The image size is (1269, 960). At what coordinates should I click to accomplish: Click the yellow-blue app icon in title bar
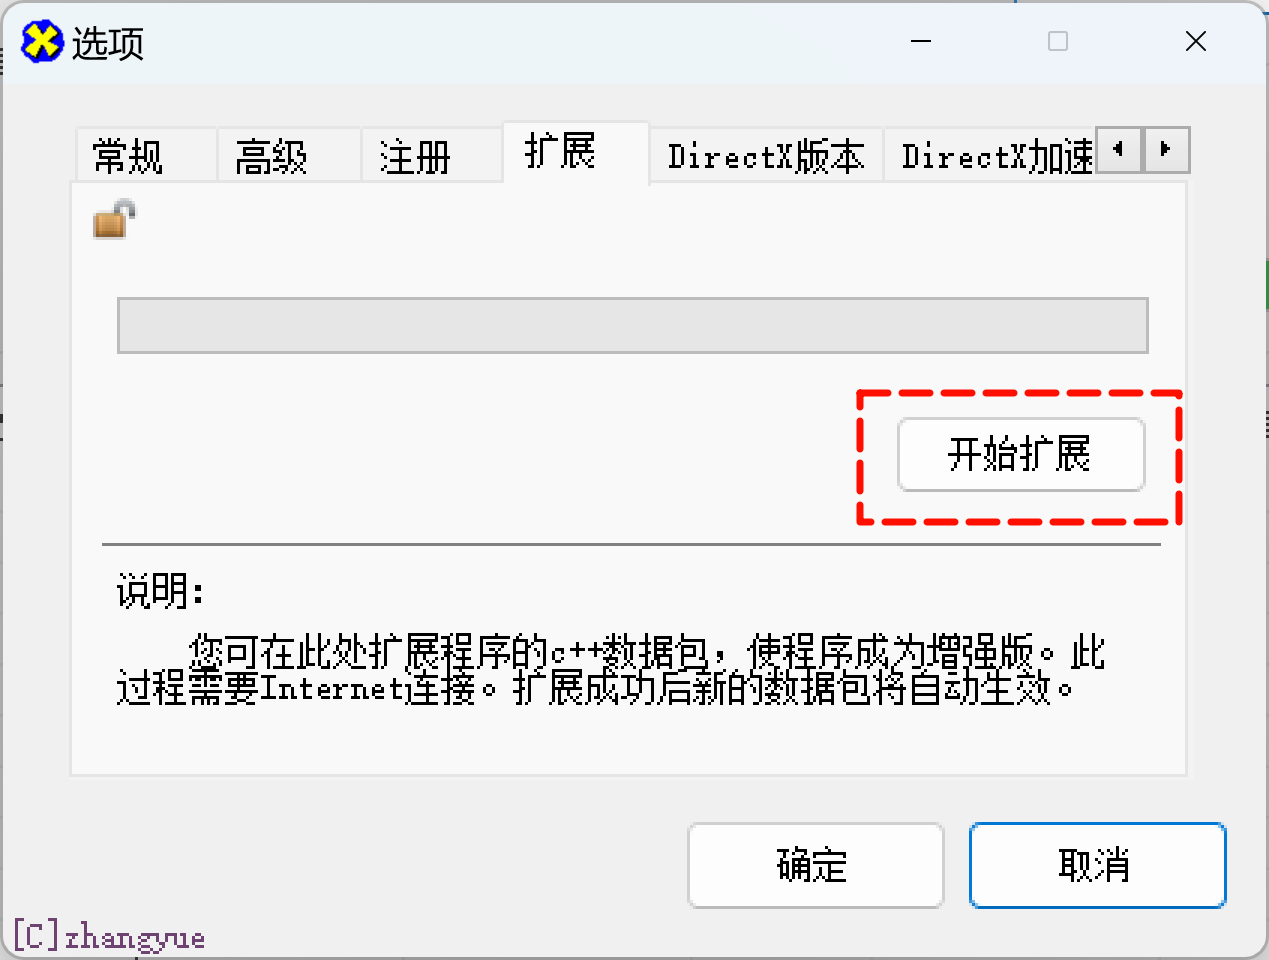pos(42,42)
